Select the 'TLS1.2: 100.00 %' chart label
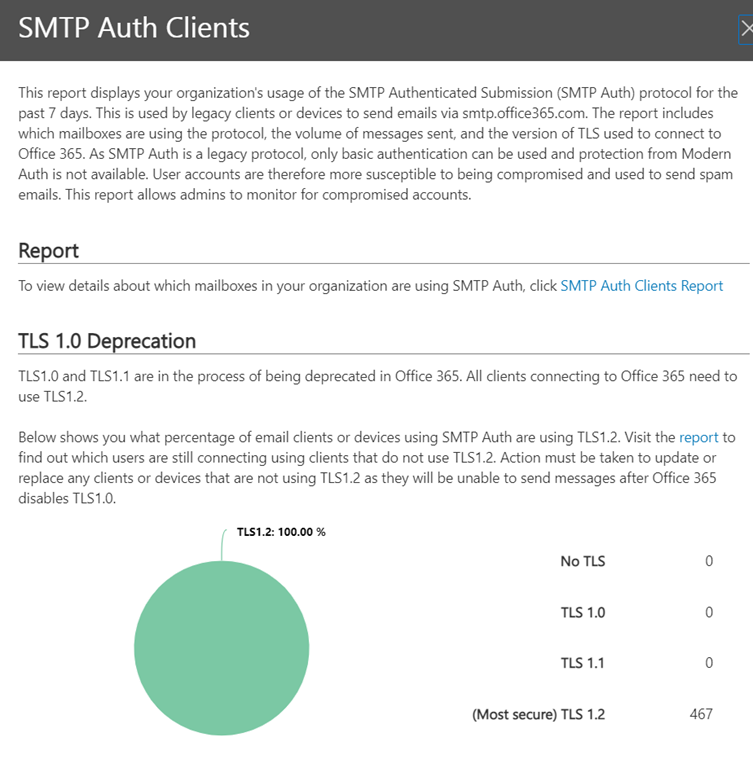The width and height of the screenshot is (753, 768). click(x=281, y=532)
